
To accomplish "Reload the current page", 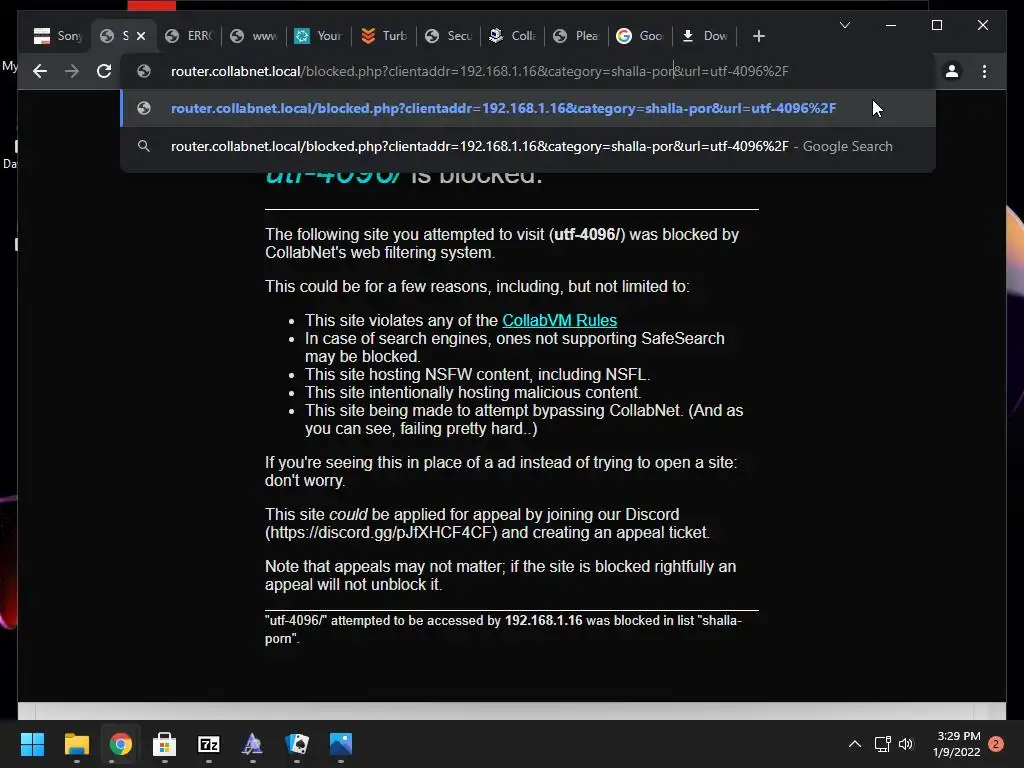I will click(104, 71).
